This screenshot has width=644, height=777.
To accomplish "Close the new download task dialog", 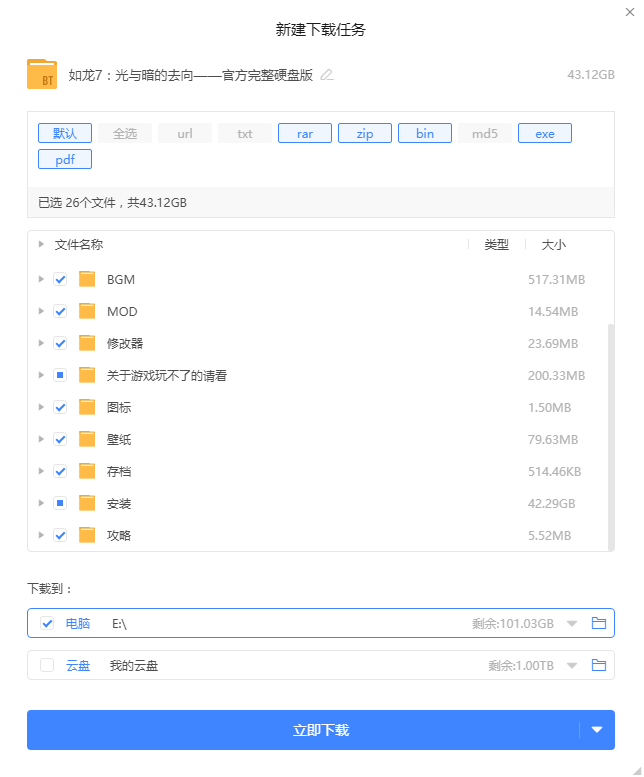I will 630,12.
